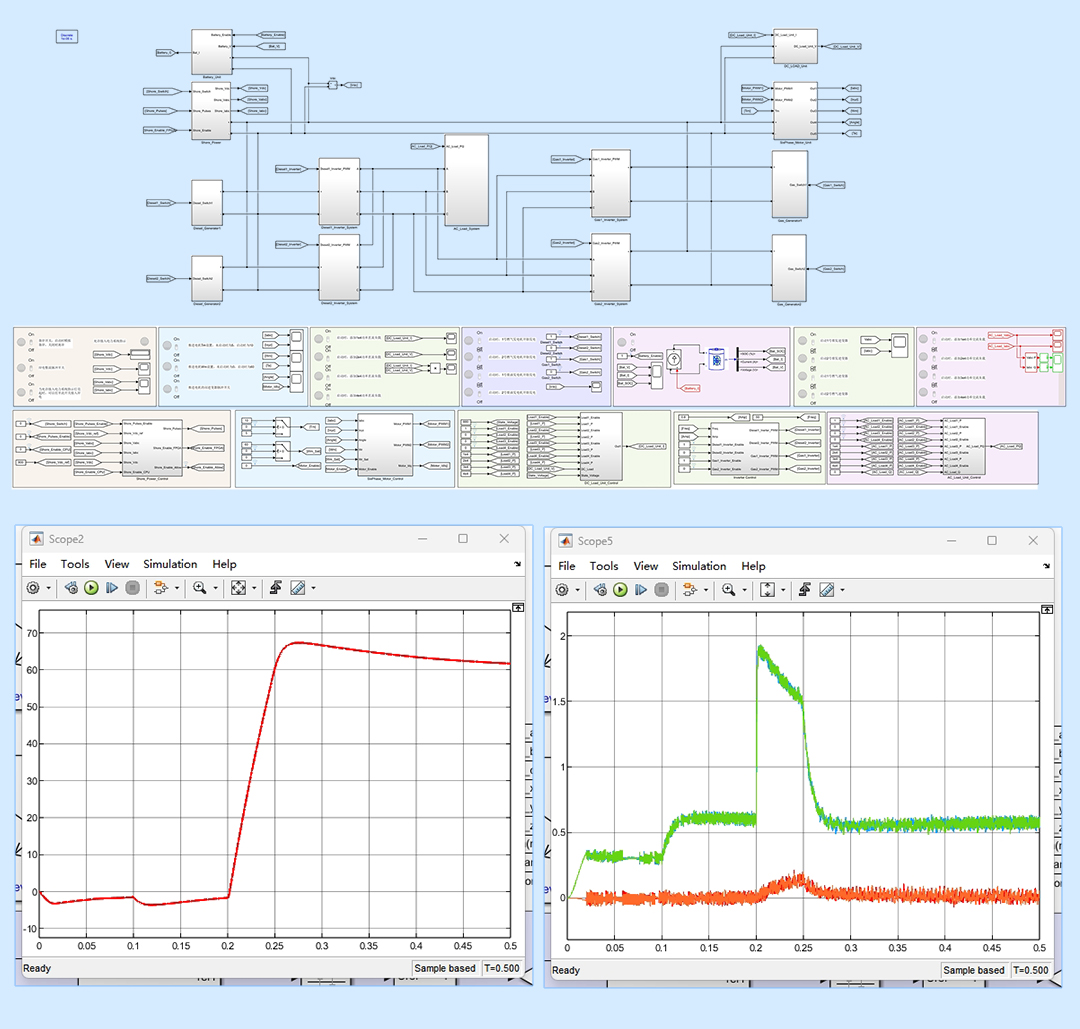1080x1029 pixels.
Task: Maximize axes icon at Scope5 plot corner
Action: (x=1047, y=610)
